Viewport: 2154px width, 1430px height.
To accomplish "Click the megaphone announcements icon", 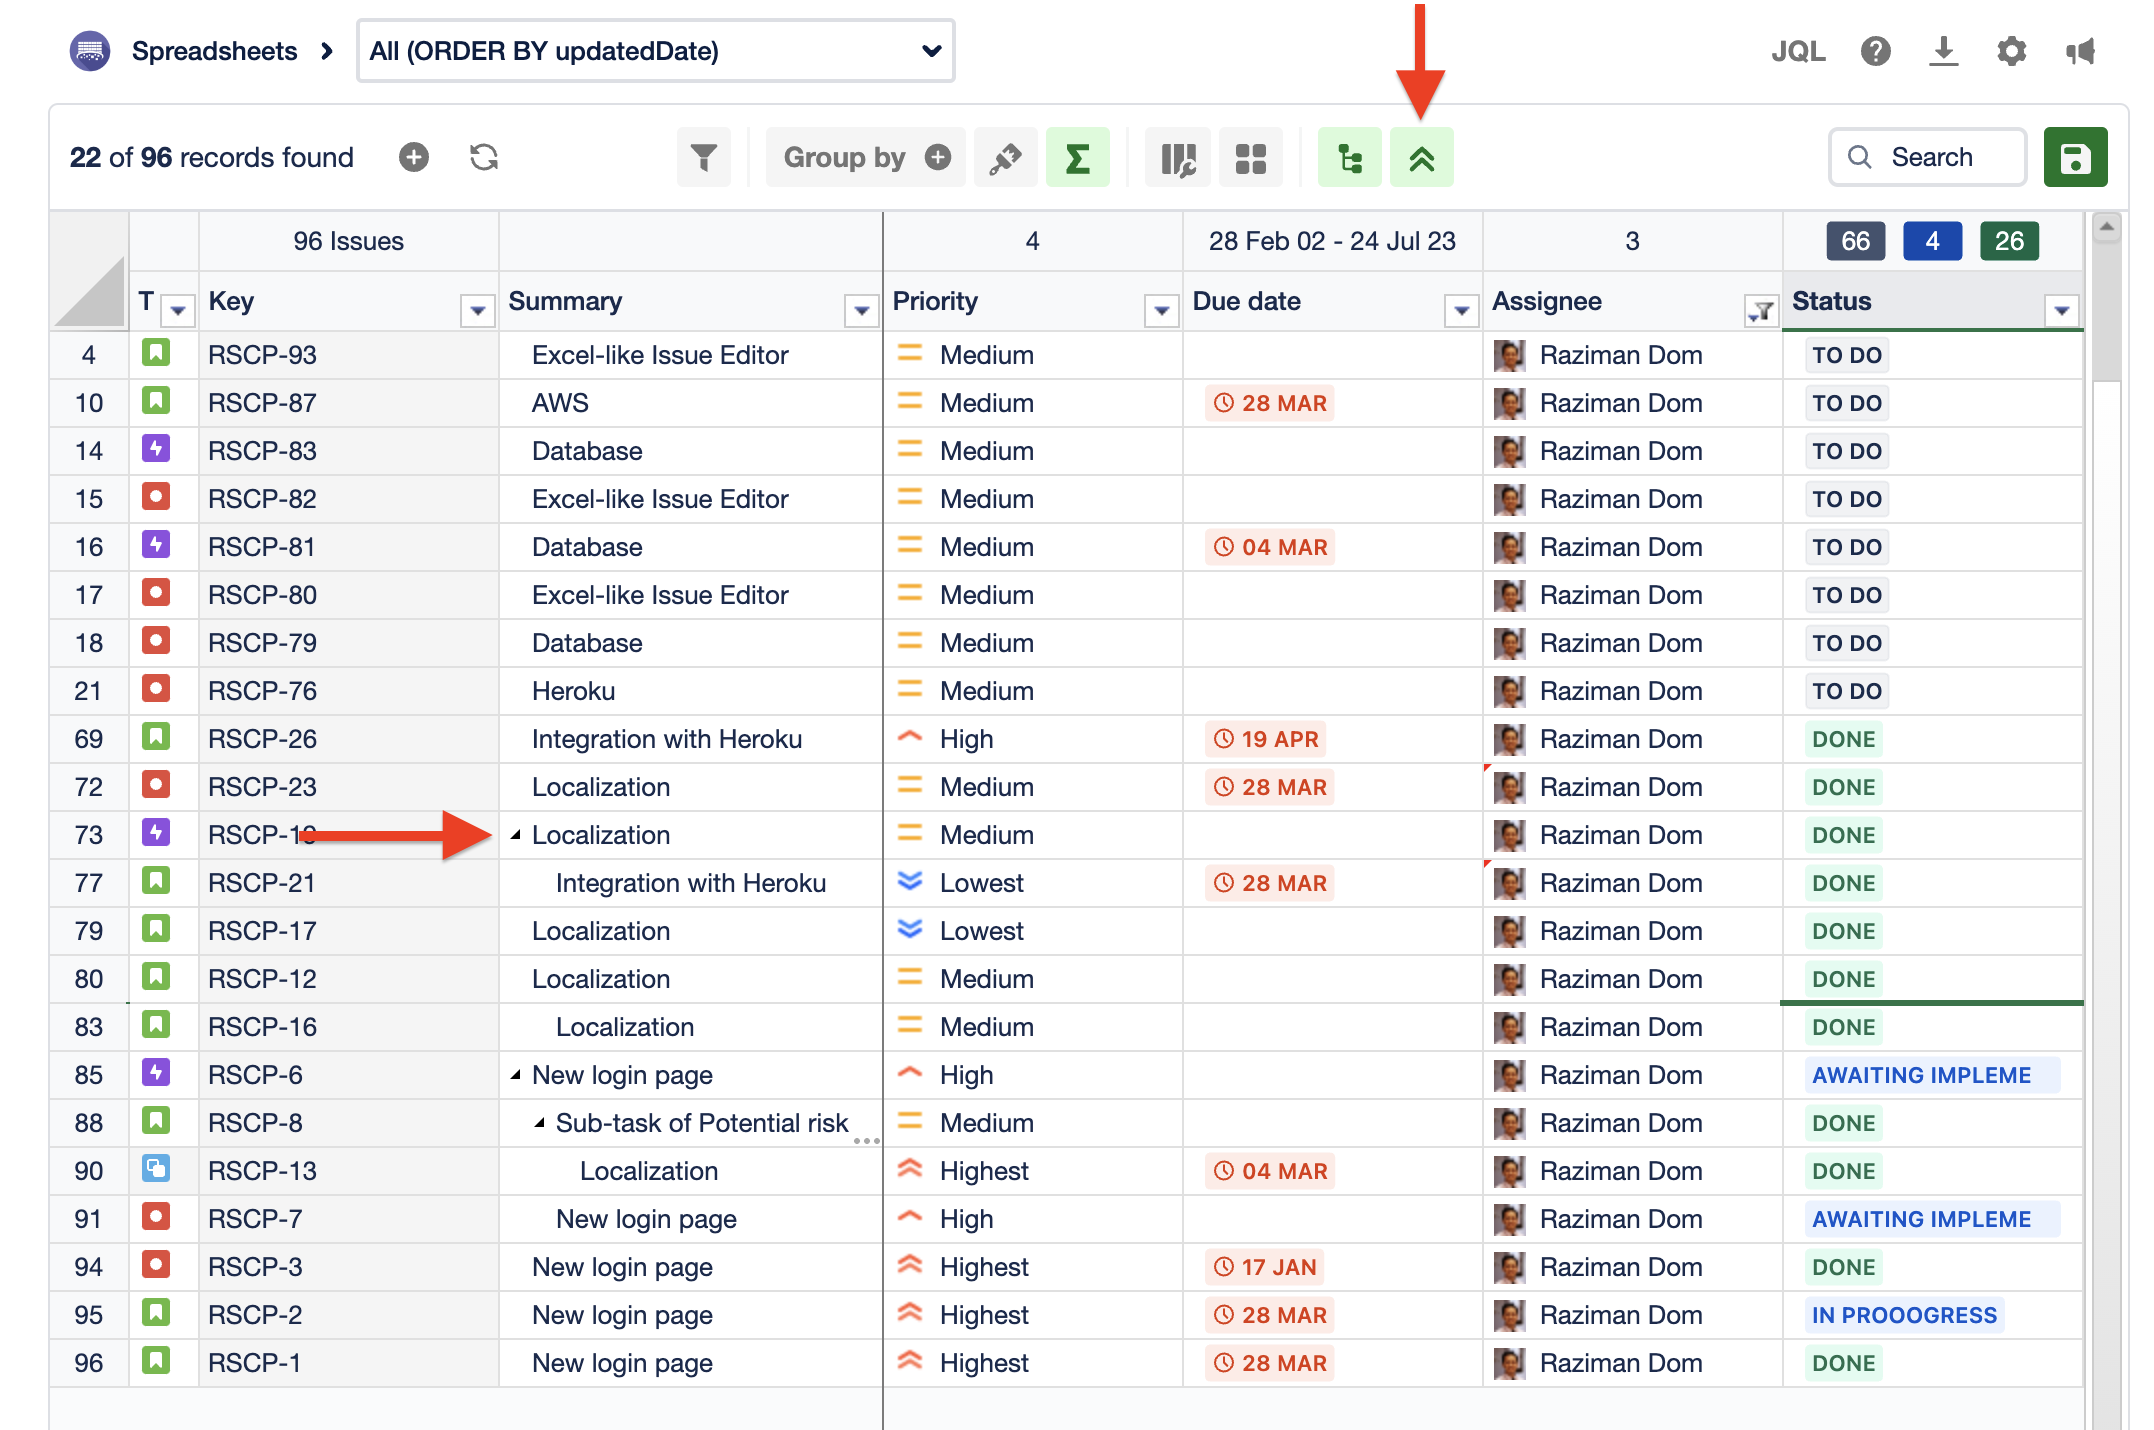I will (x=2080, y=51).
